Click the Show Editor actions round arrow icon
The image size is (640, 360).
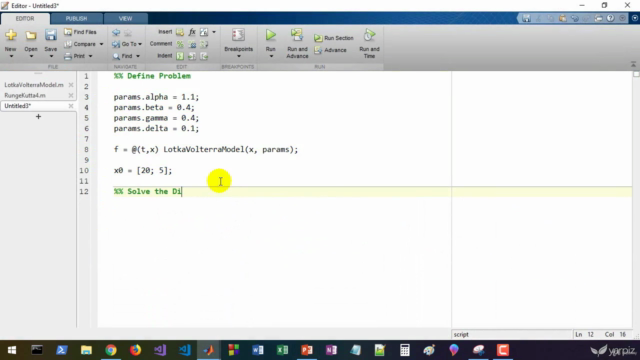point(635,18)
